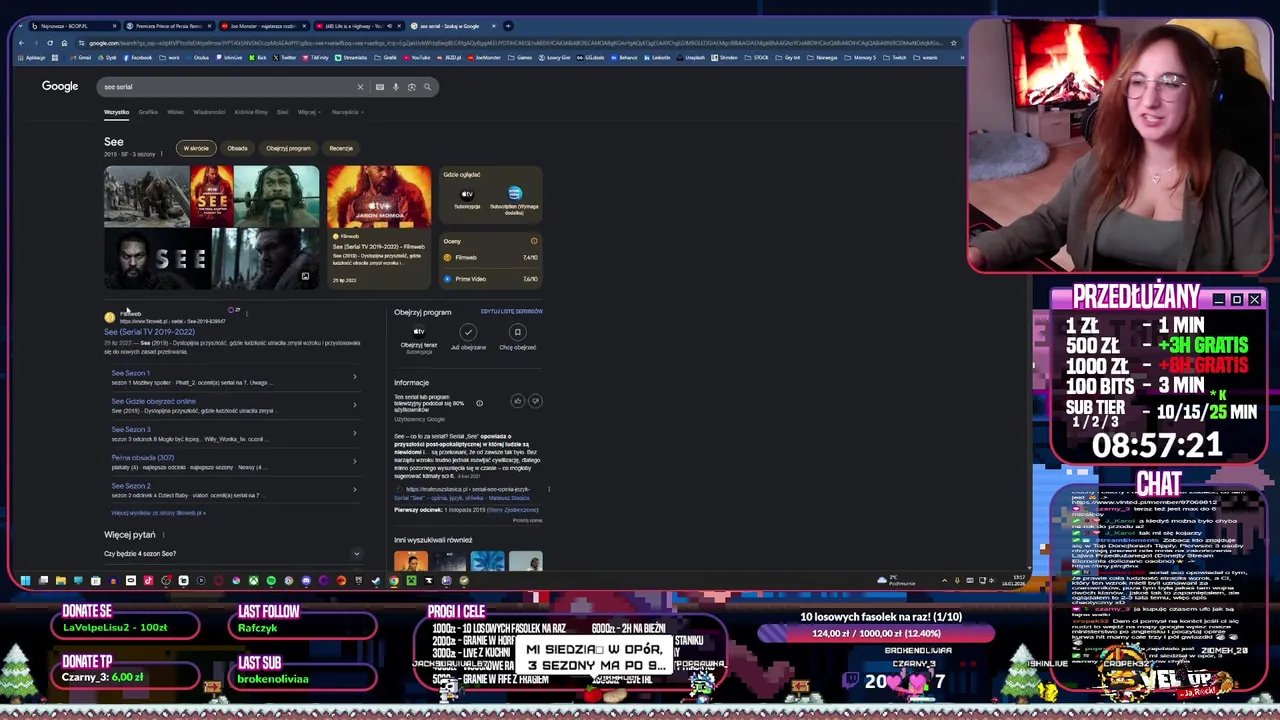Close the see serial Google tab

494,26
